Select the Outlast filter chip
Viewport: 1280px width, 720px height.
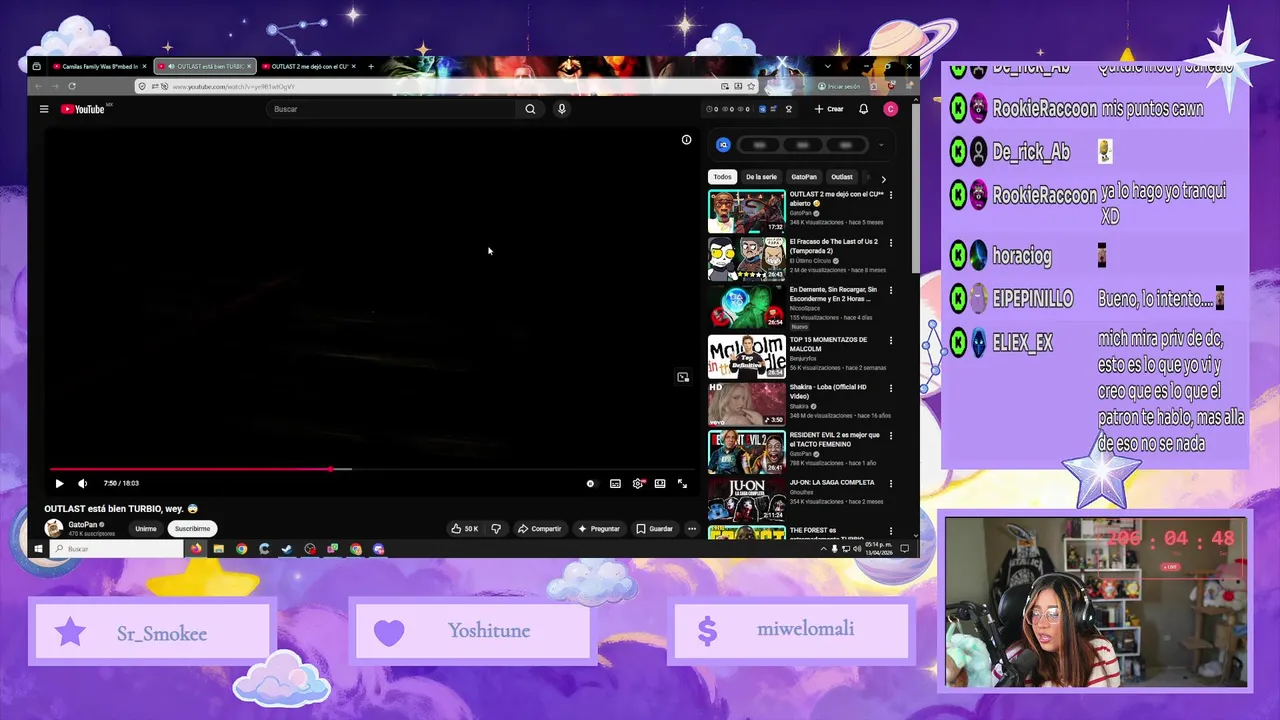842,177
